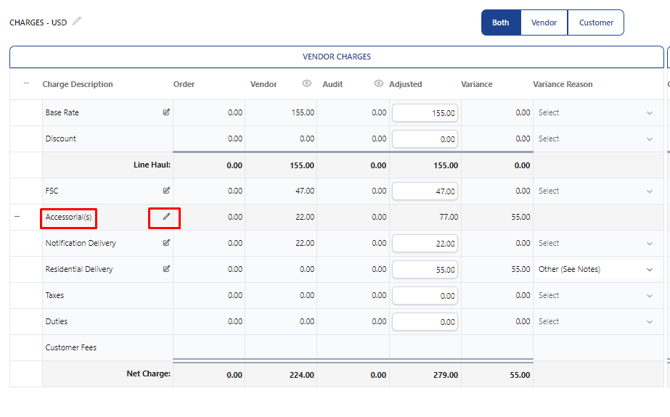670x417 pixels.
Task: Open Variance Reason dropdown for Duties
Action: 596,321
